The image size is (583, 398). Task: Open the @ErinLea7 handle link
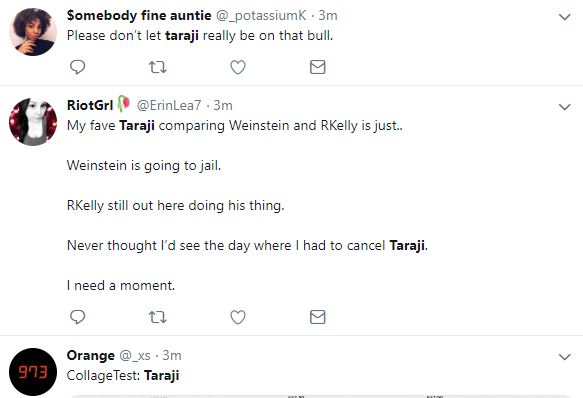[169, 106]
